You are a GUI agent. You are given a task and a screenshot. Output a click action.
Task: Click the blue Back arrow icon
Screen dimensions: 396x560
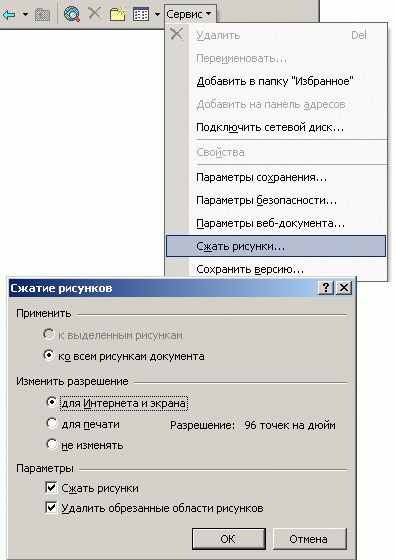pyautogui.click(x=9, y=15)
